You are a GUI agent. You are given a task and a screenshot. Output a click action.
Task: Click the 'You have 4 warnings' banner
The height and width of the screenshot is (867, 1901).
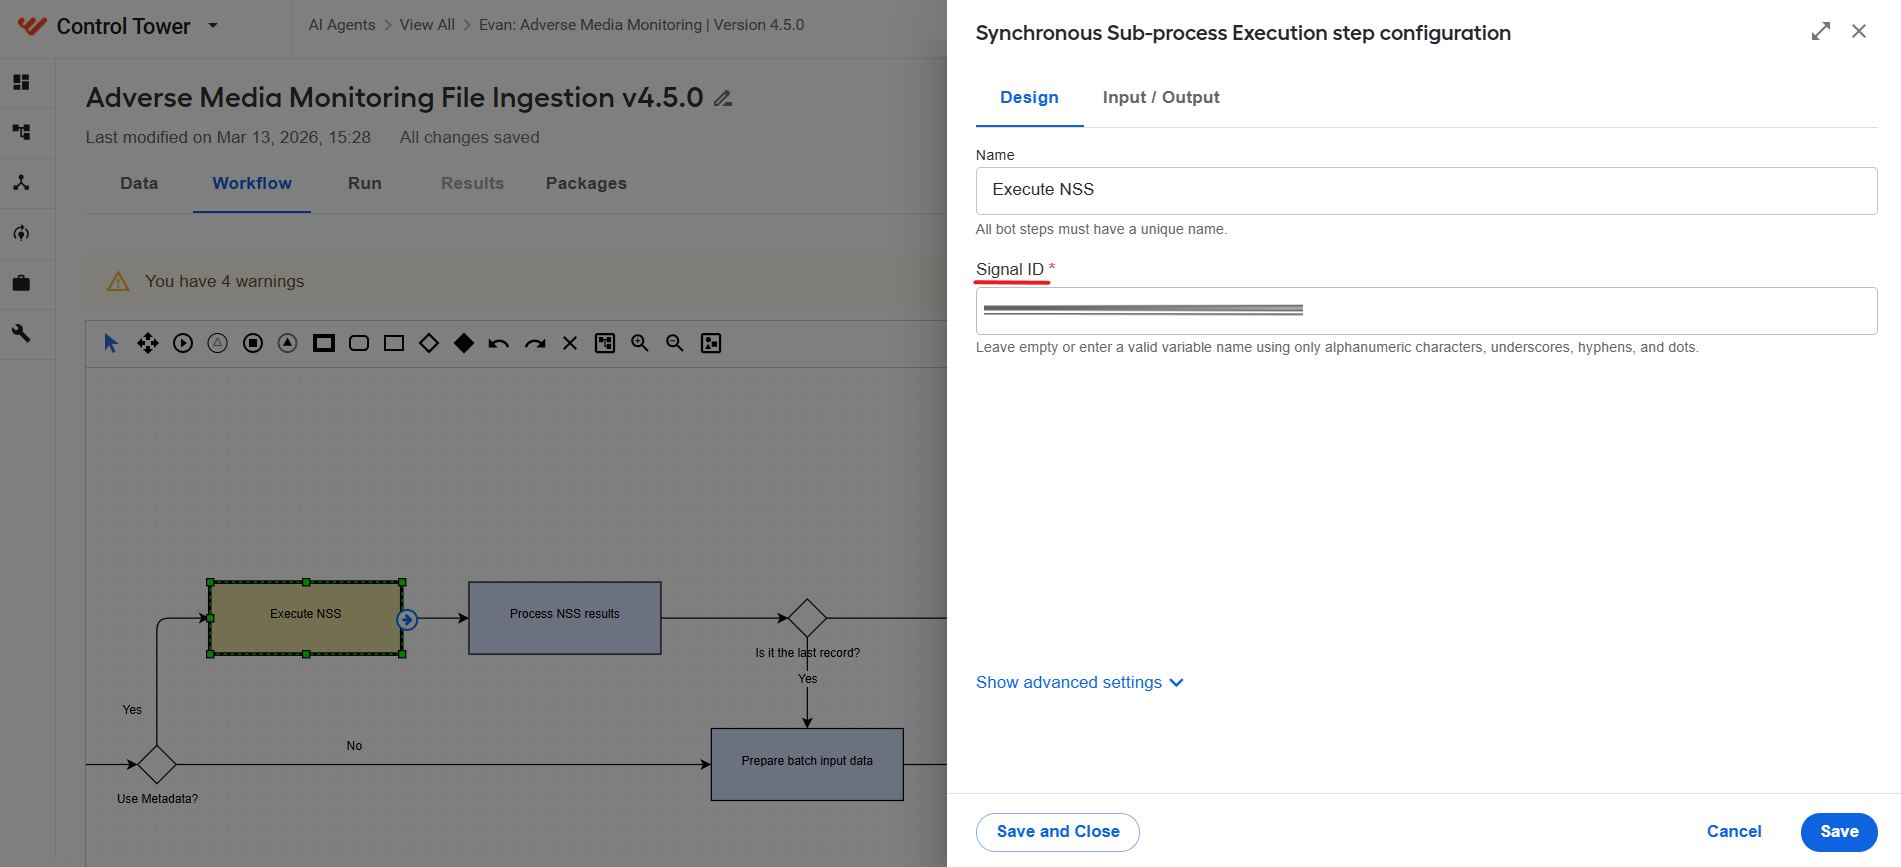[x=516, y=282]
